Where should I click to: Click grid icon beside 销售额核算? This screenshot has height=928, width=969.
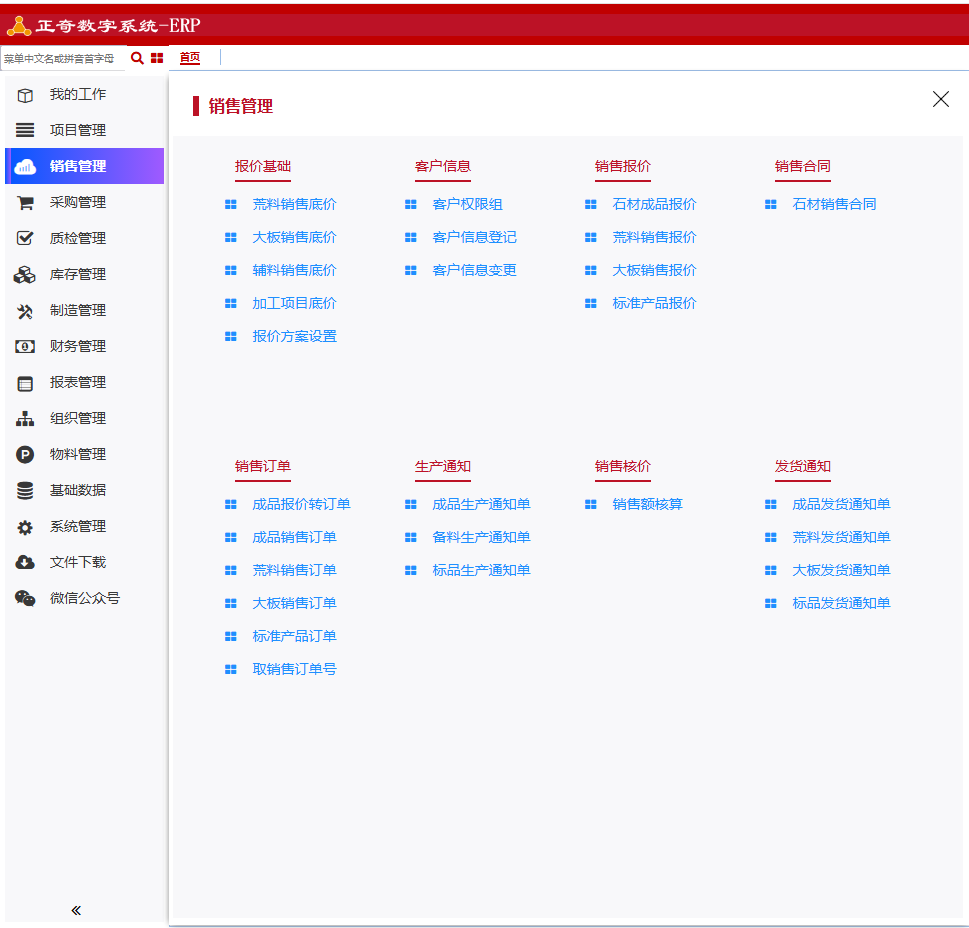click(x=591, y=505)
